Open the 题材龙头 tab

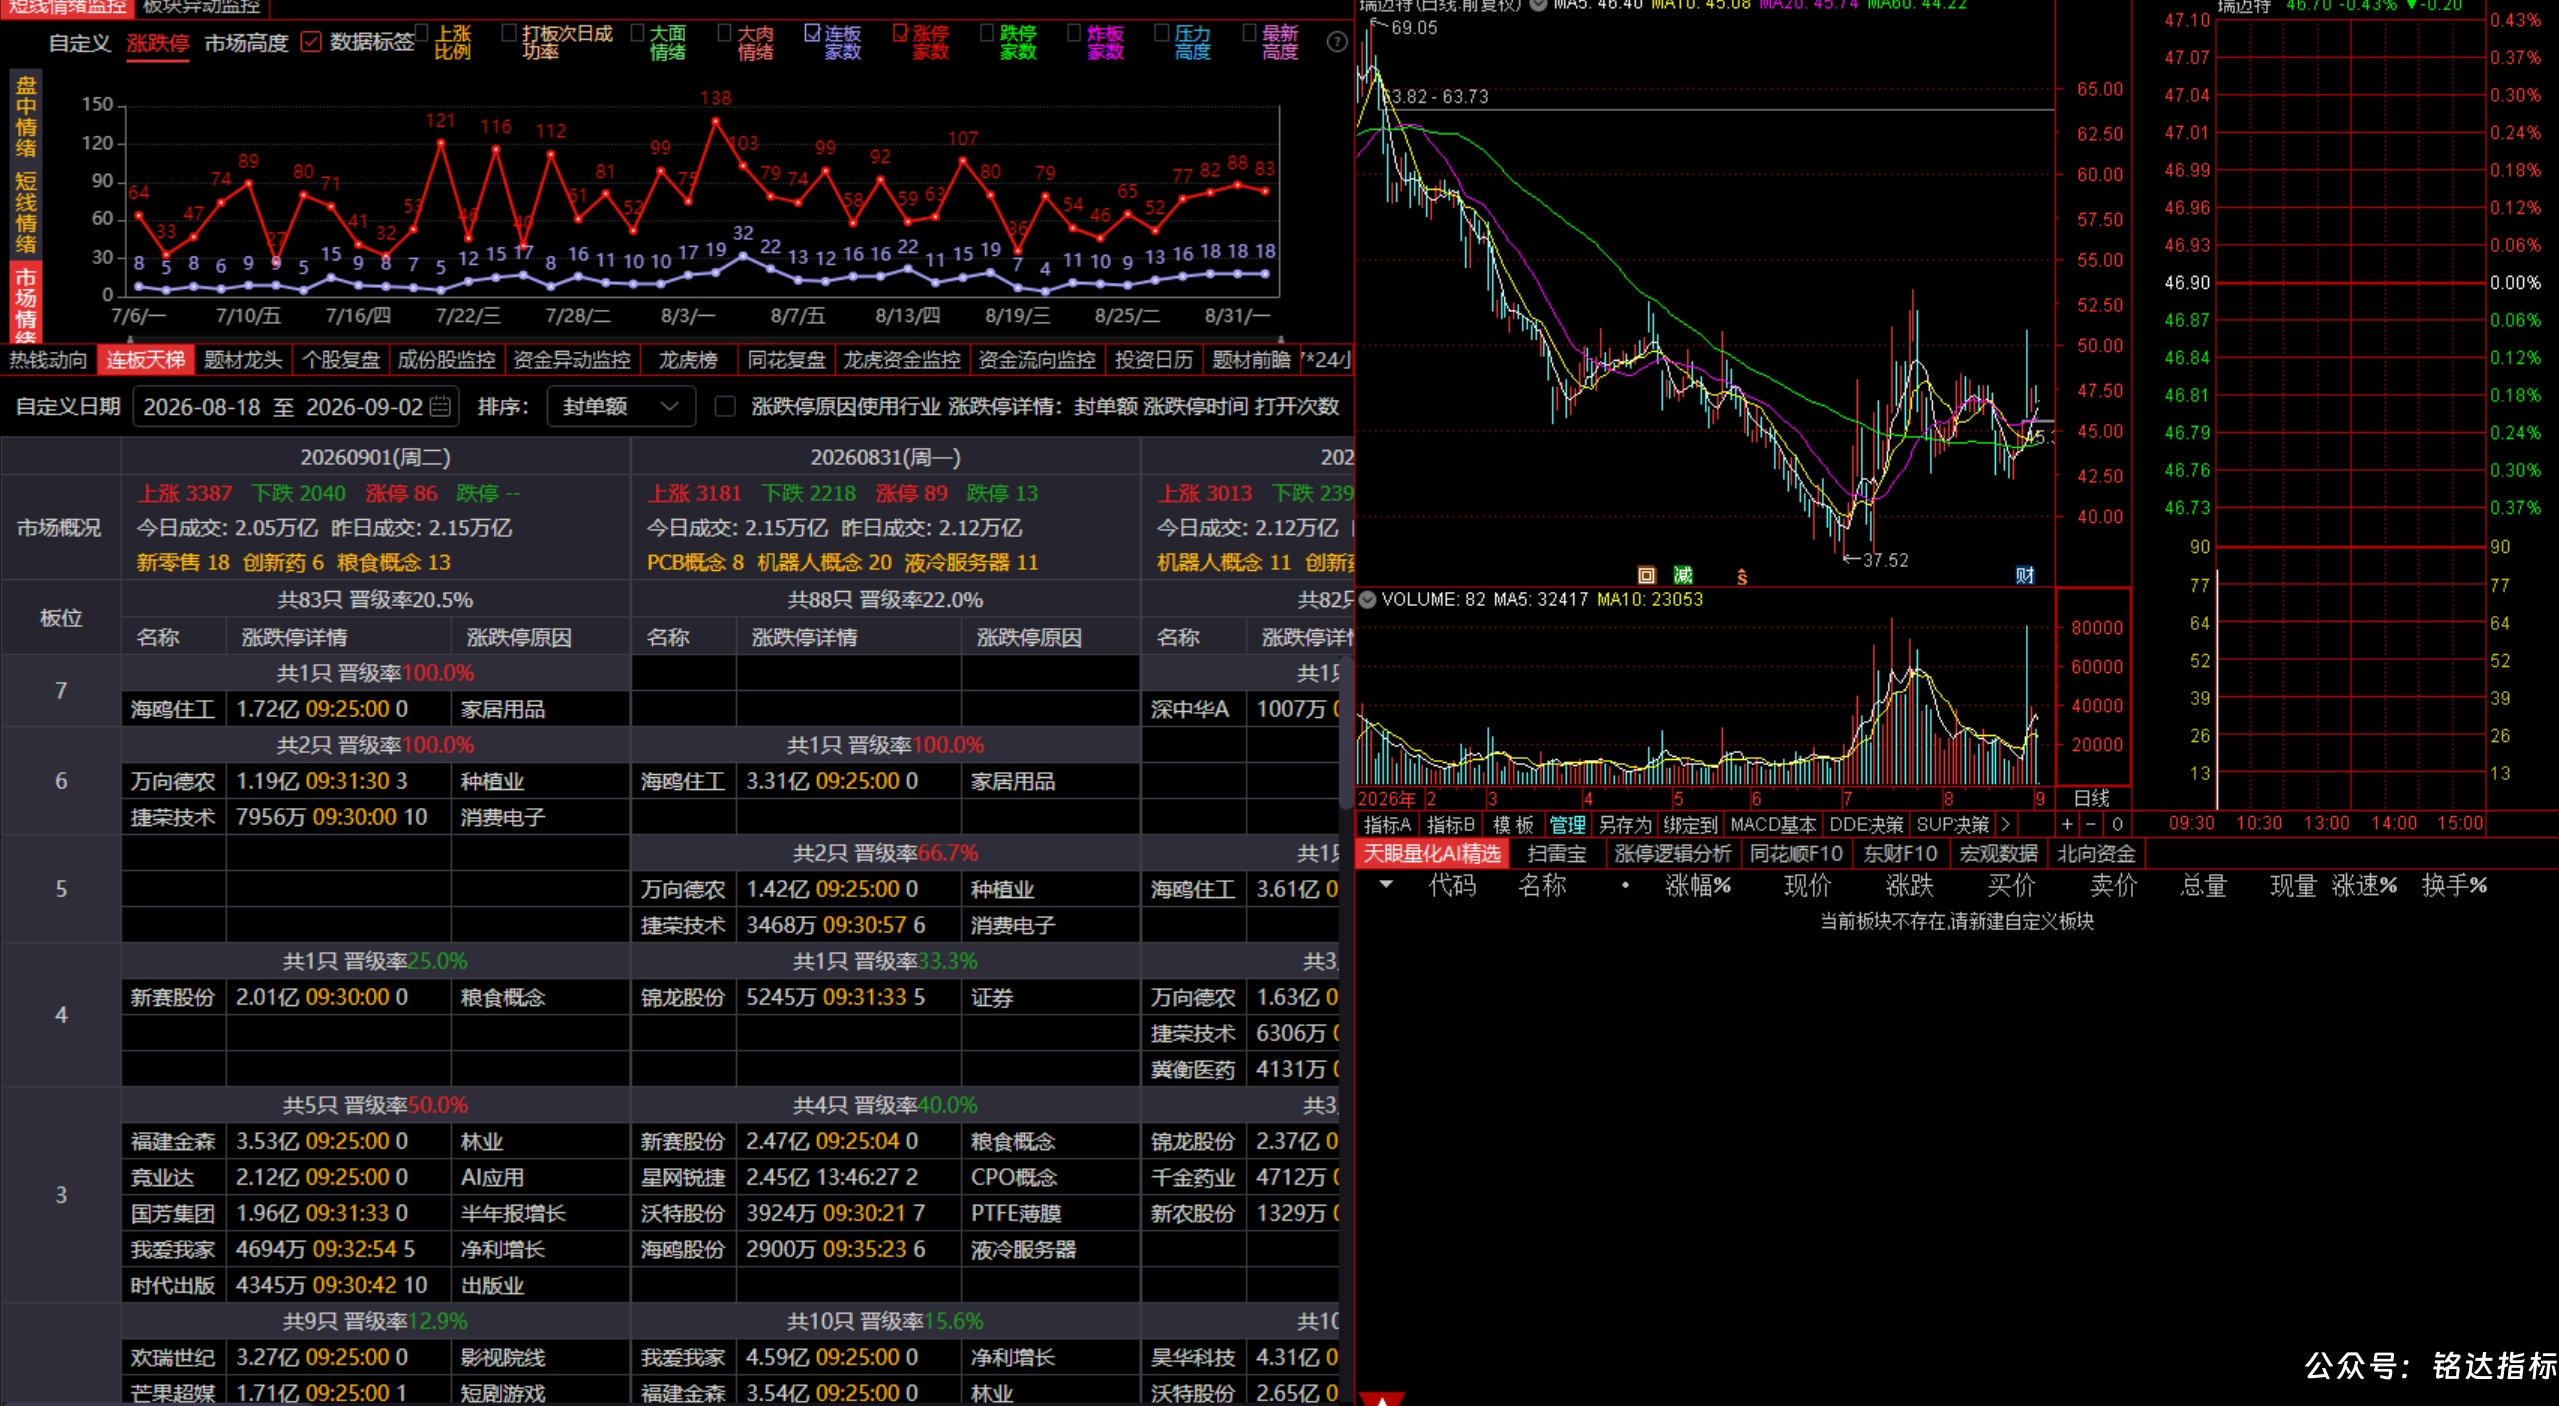[243, 360]
